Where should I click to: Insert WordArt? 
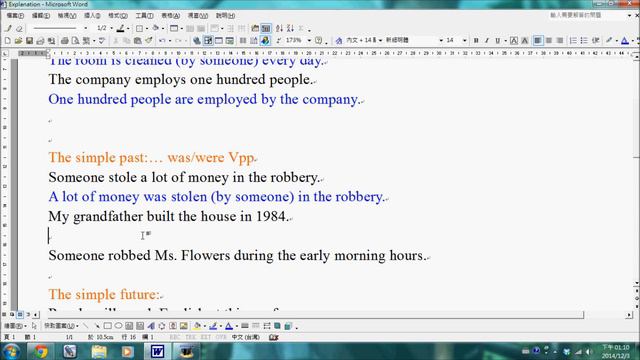pyautogui.click(x=151, y=326)
